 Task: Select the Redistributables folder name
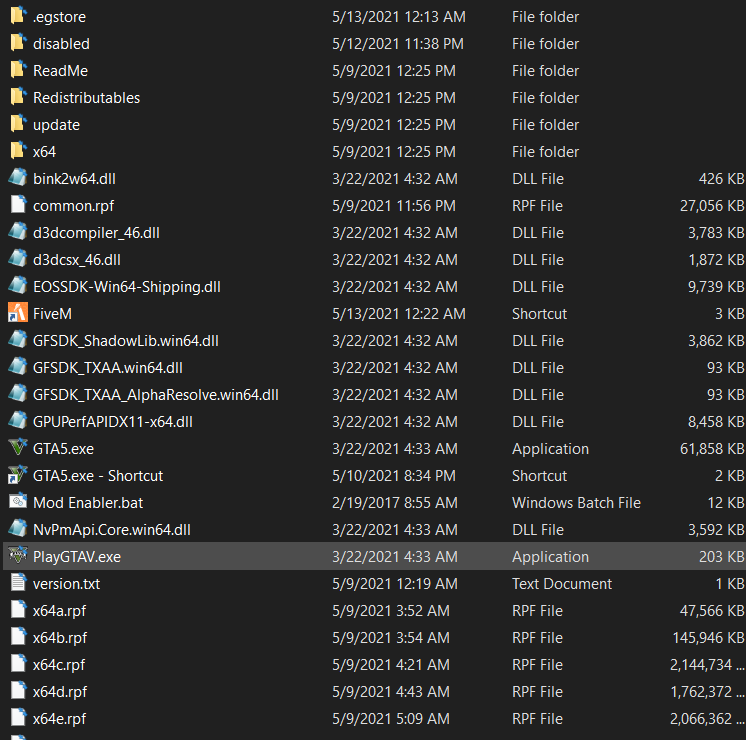click(x=86, y=98)
